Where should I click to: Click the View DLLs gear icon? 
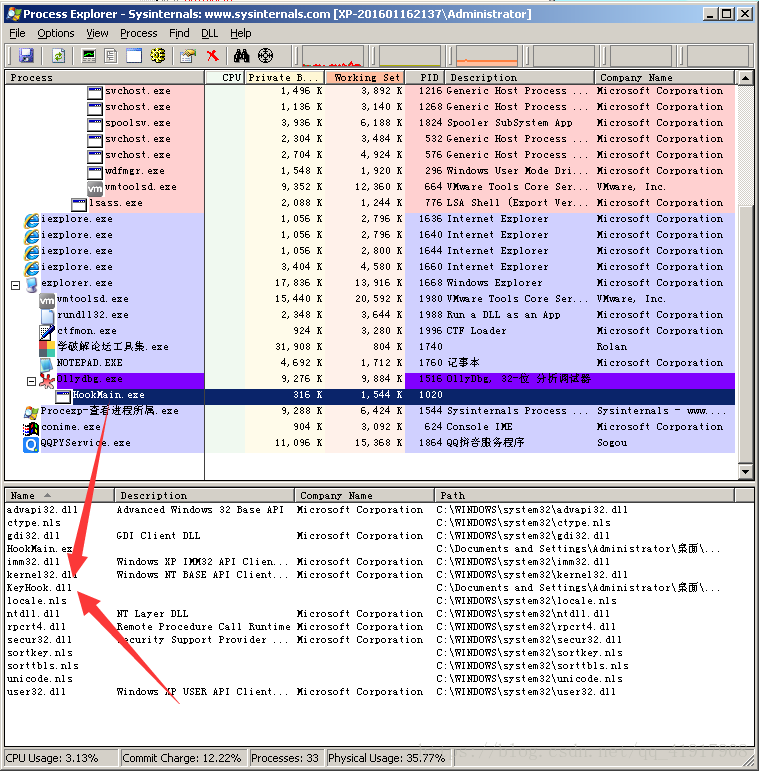click(x=157, y=56)
